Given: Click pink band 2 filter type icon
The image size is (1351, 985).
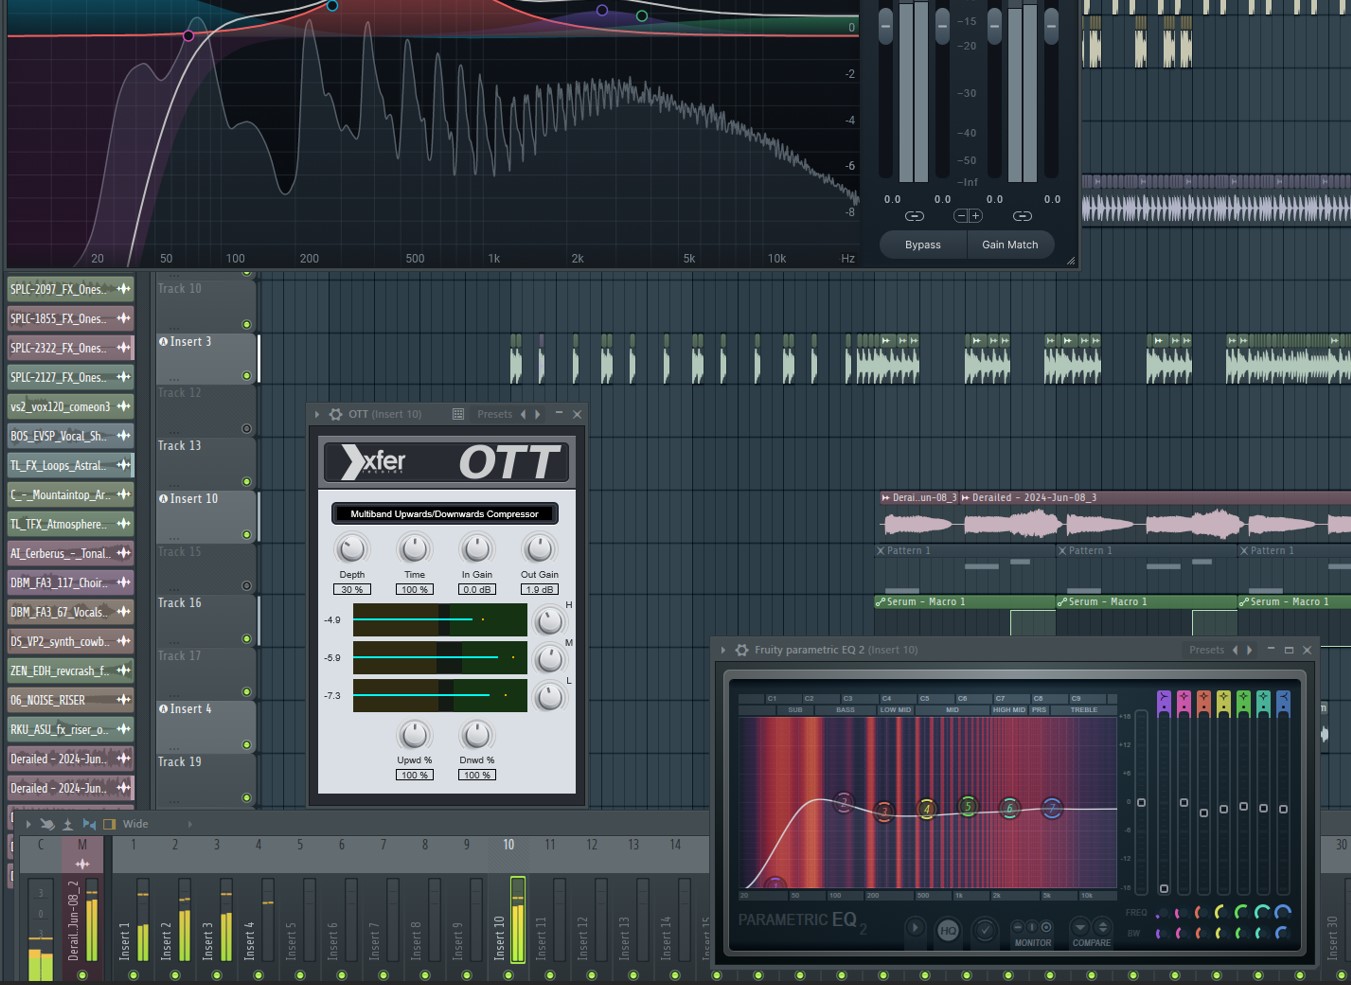Looking at the screenshot, I should 1184,702.
